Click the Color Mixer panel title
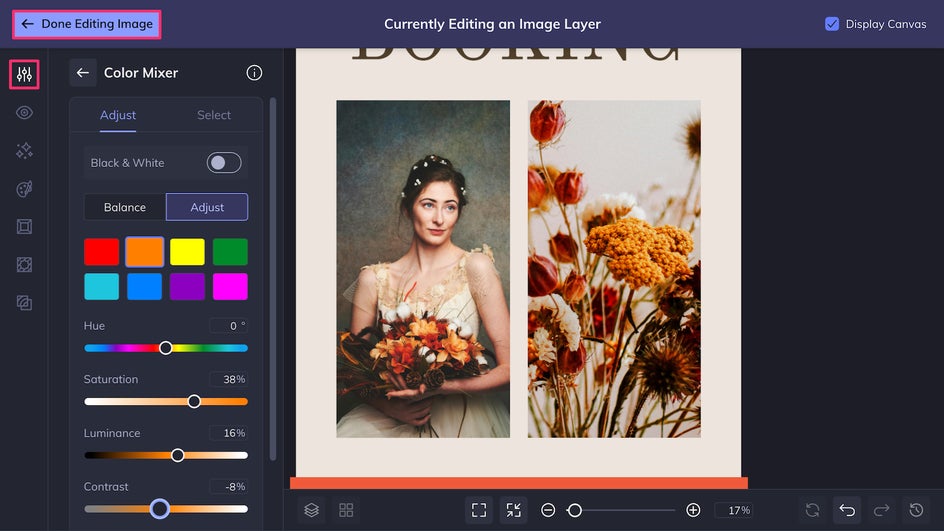Screen dimensions: 944x531 tap(141, 73)
